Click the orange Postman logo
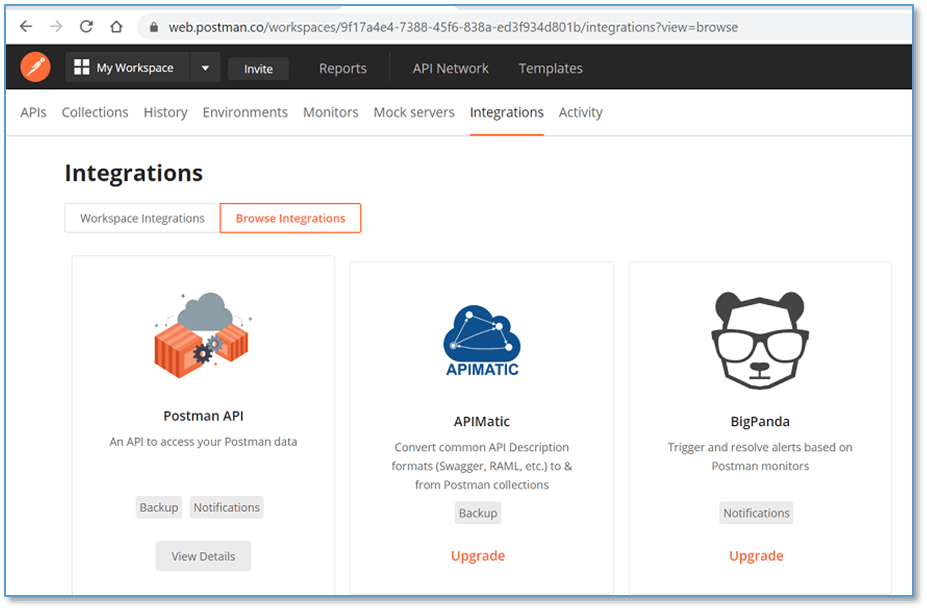The width and height of the screenshot is (927, 610). pos(35,67)
